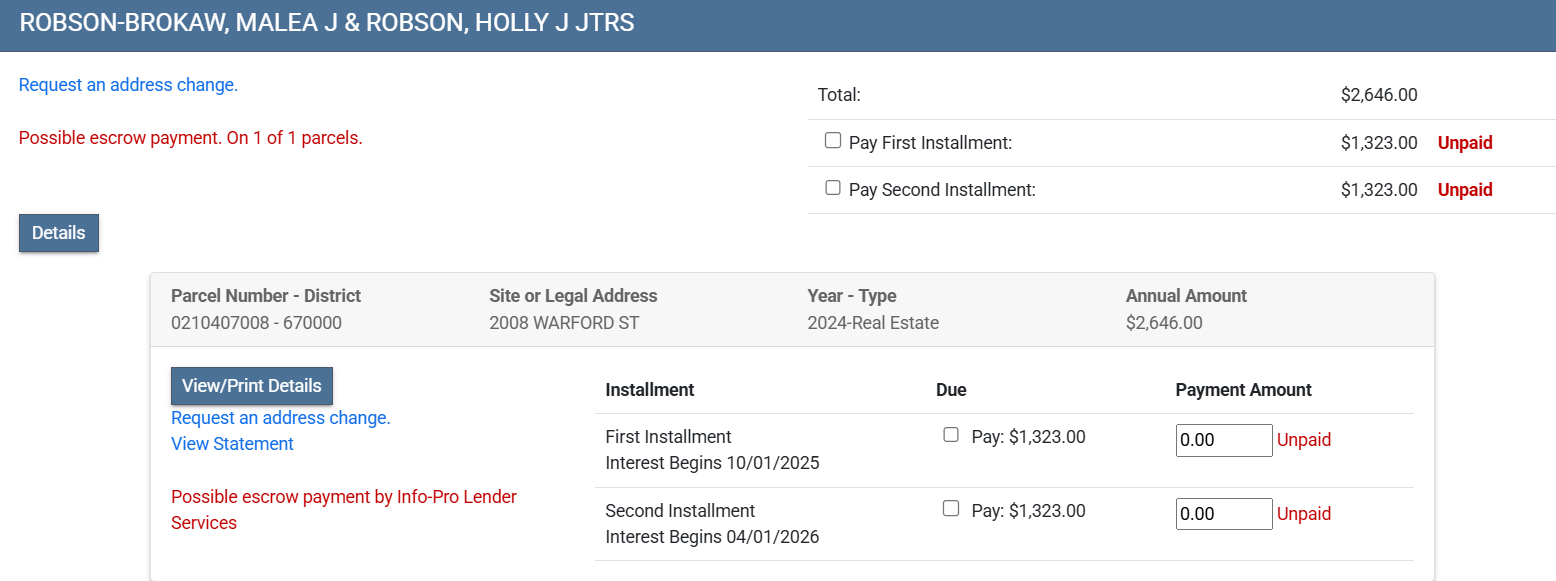
Task: Click the Annual Amount $2,646.00 value
Action: [x=1163, y=323]
